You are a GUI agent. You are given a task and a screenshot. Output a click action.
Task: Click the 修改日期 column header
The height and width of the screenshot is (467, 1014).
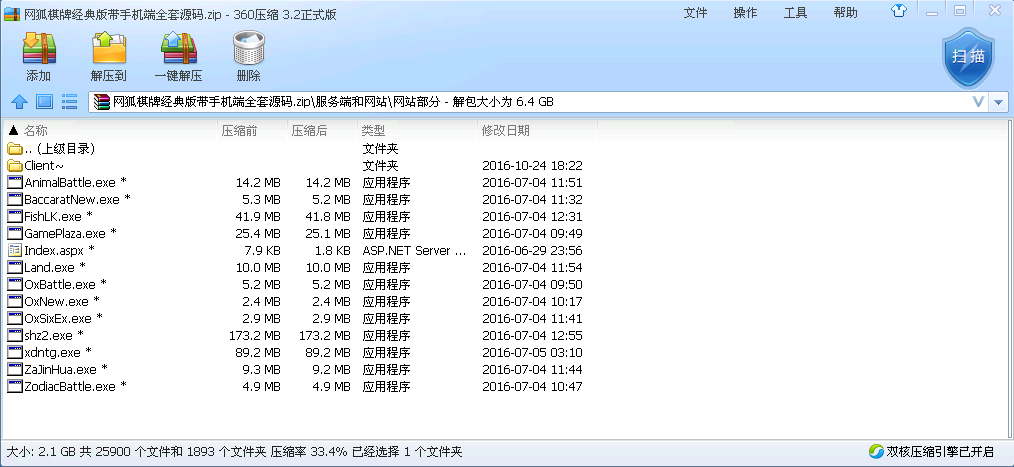tap(505, 130)
